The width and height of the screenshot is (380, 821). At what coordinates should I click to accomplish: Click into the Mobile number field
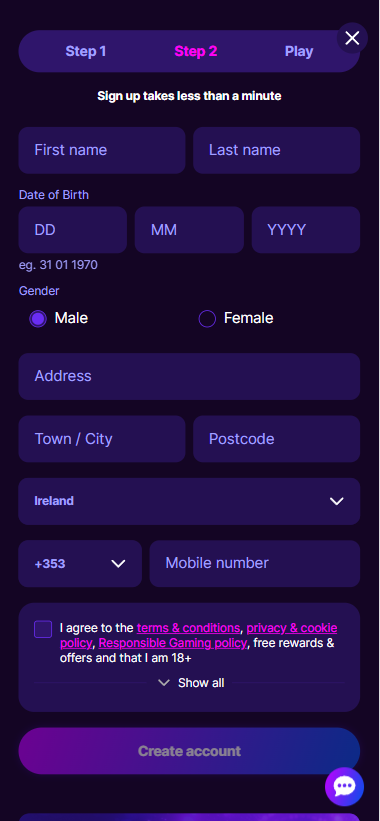coord(254,563)
